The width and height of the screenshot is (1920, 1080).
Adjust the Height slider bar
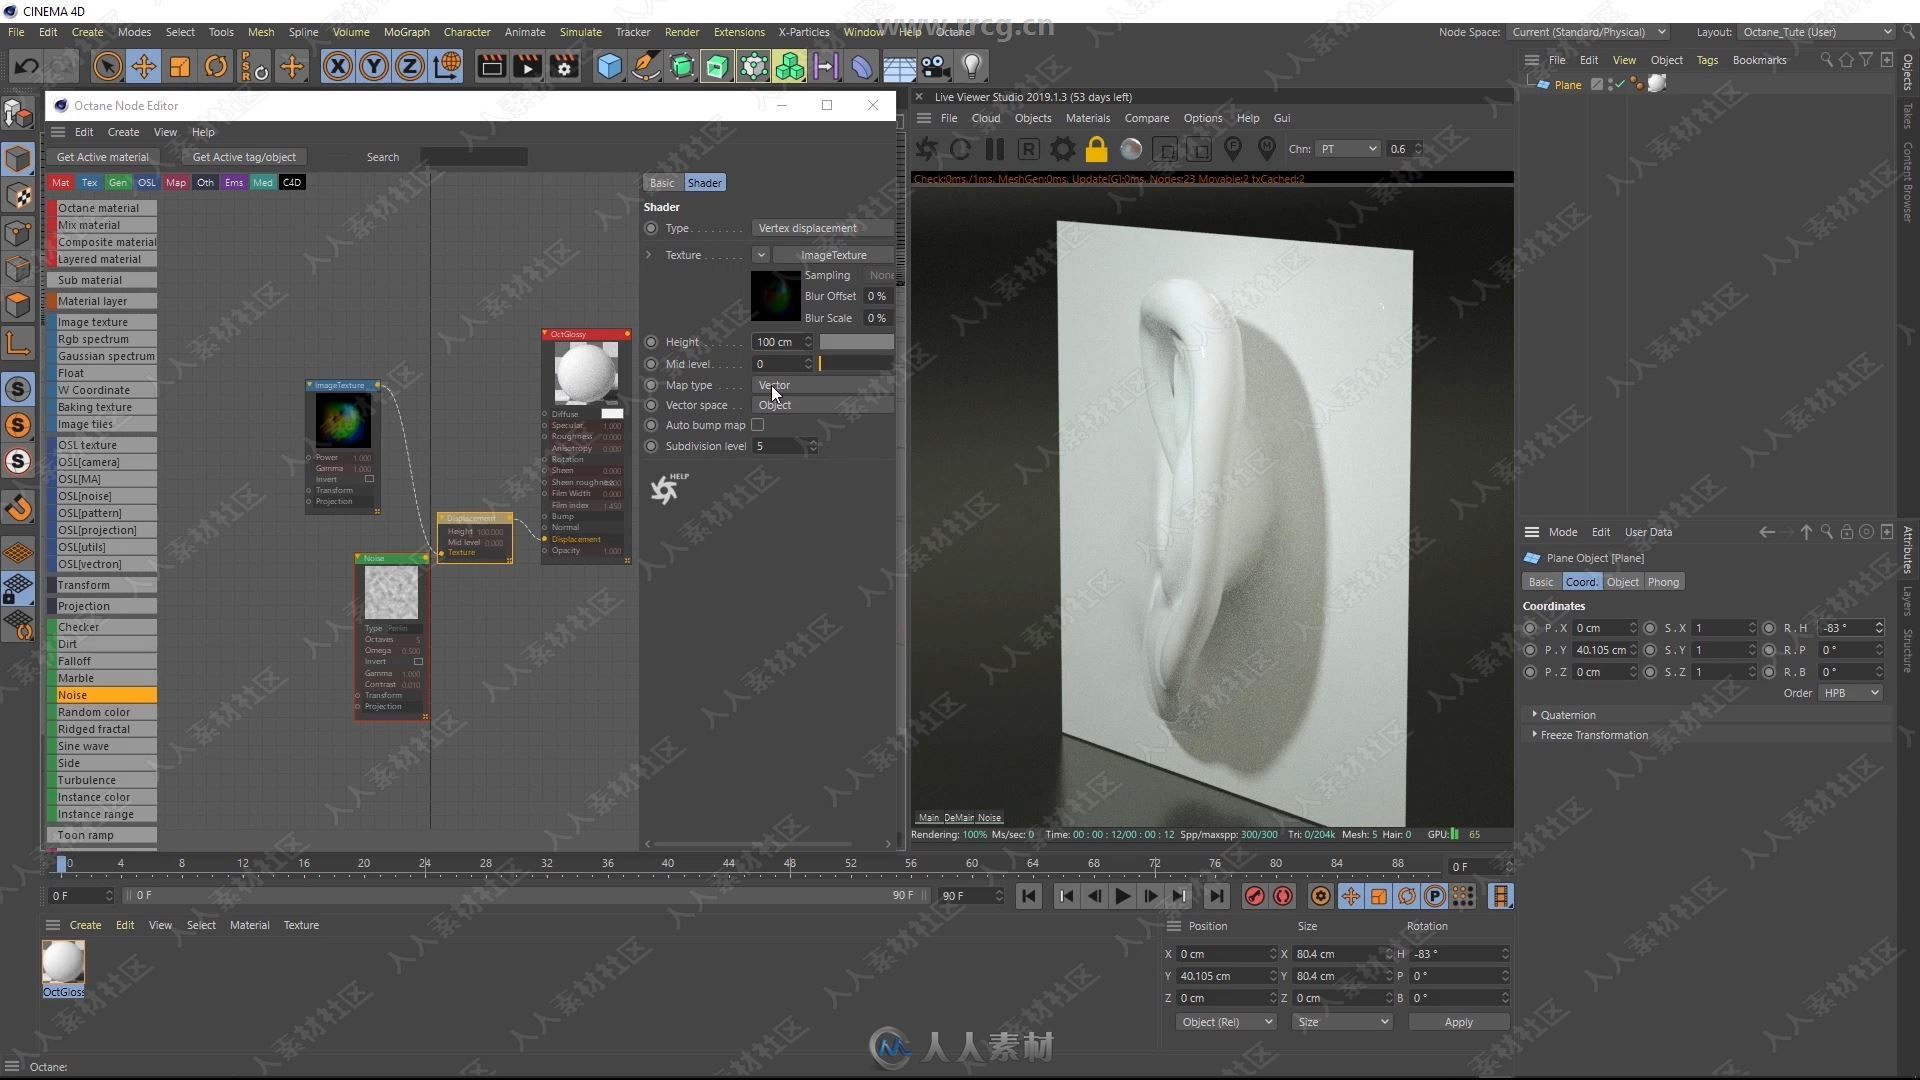(x=857, y=342)
